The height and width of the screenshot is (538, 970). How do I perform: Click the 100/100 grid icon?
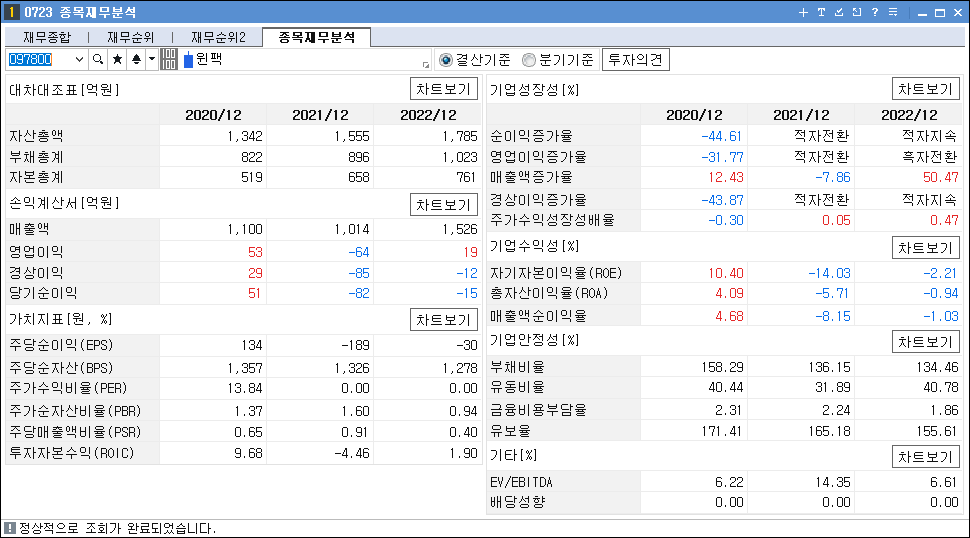tap(169, 59)
